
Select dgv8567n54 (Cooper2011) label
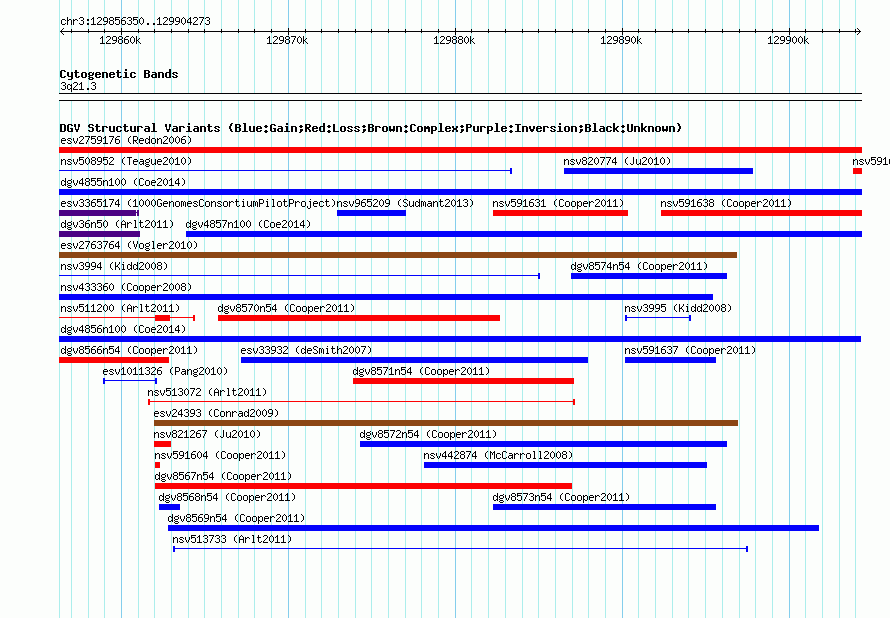pyautogui.click(x=223, y=476)
